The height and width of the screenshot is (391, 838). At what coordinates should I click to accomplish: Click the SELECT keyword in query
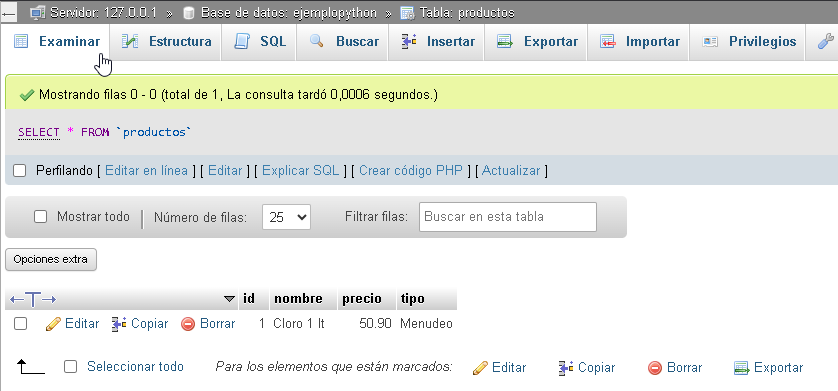[x=38, y=132]
